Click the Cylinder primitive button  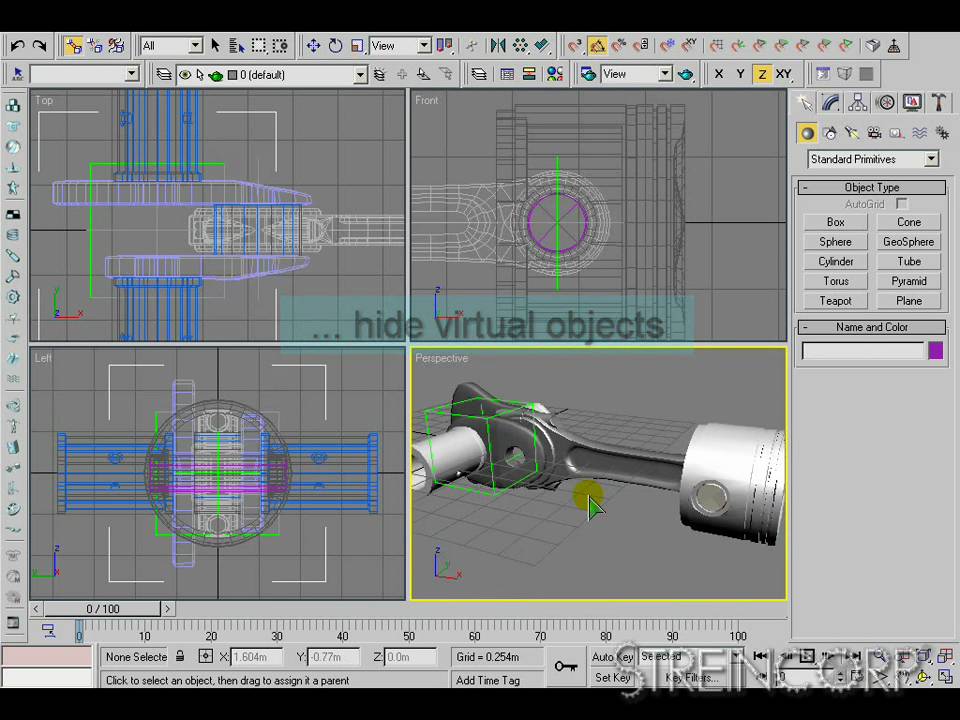[x=836, y=262]
